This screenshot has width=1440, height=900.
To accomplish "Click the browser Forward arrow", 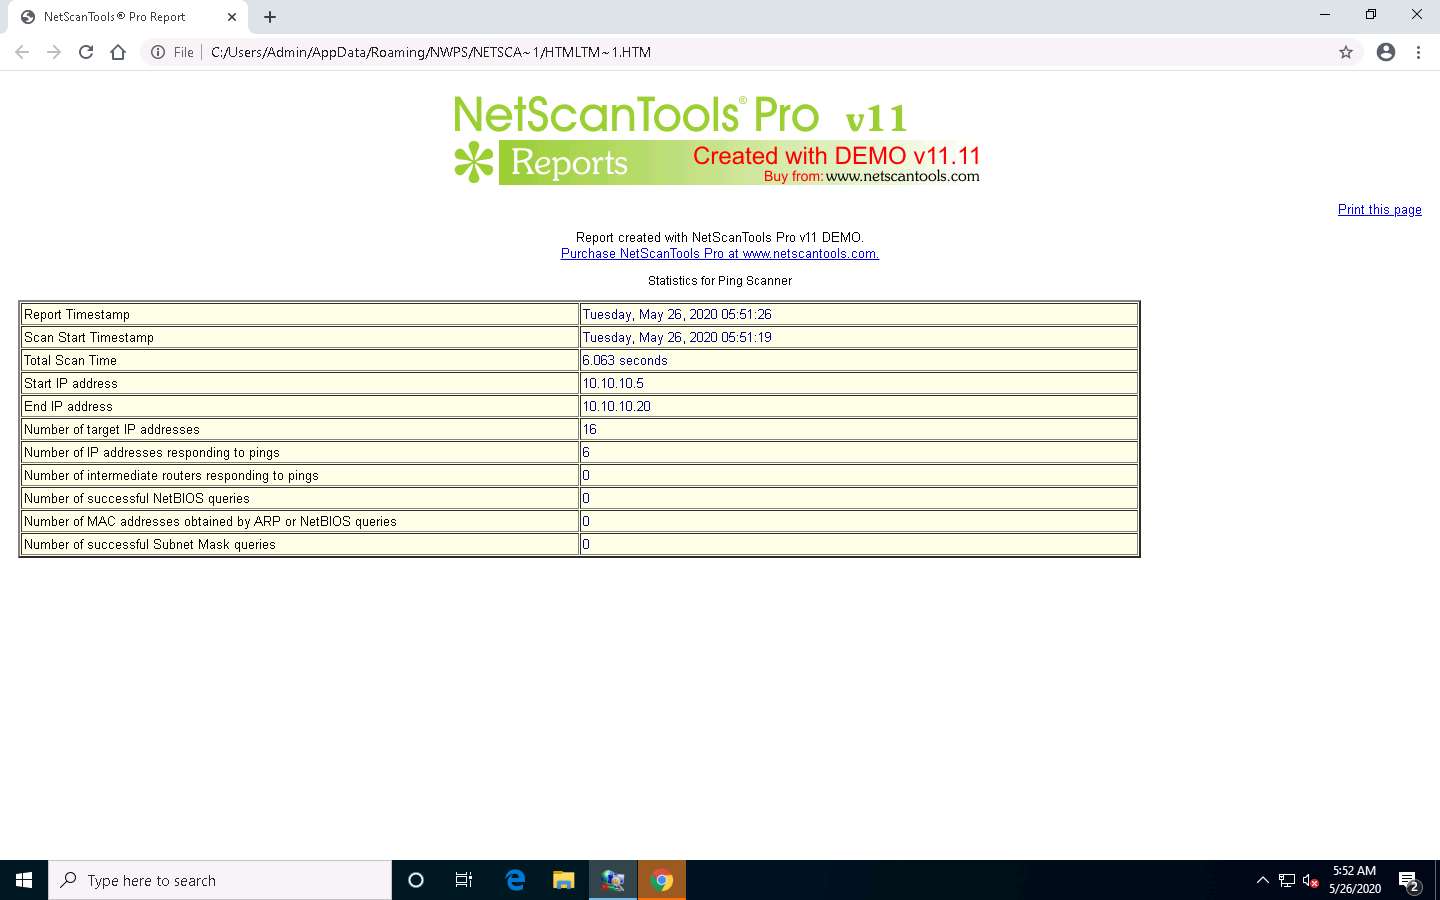I will (x=54, y=52).
